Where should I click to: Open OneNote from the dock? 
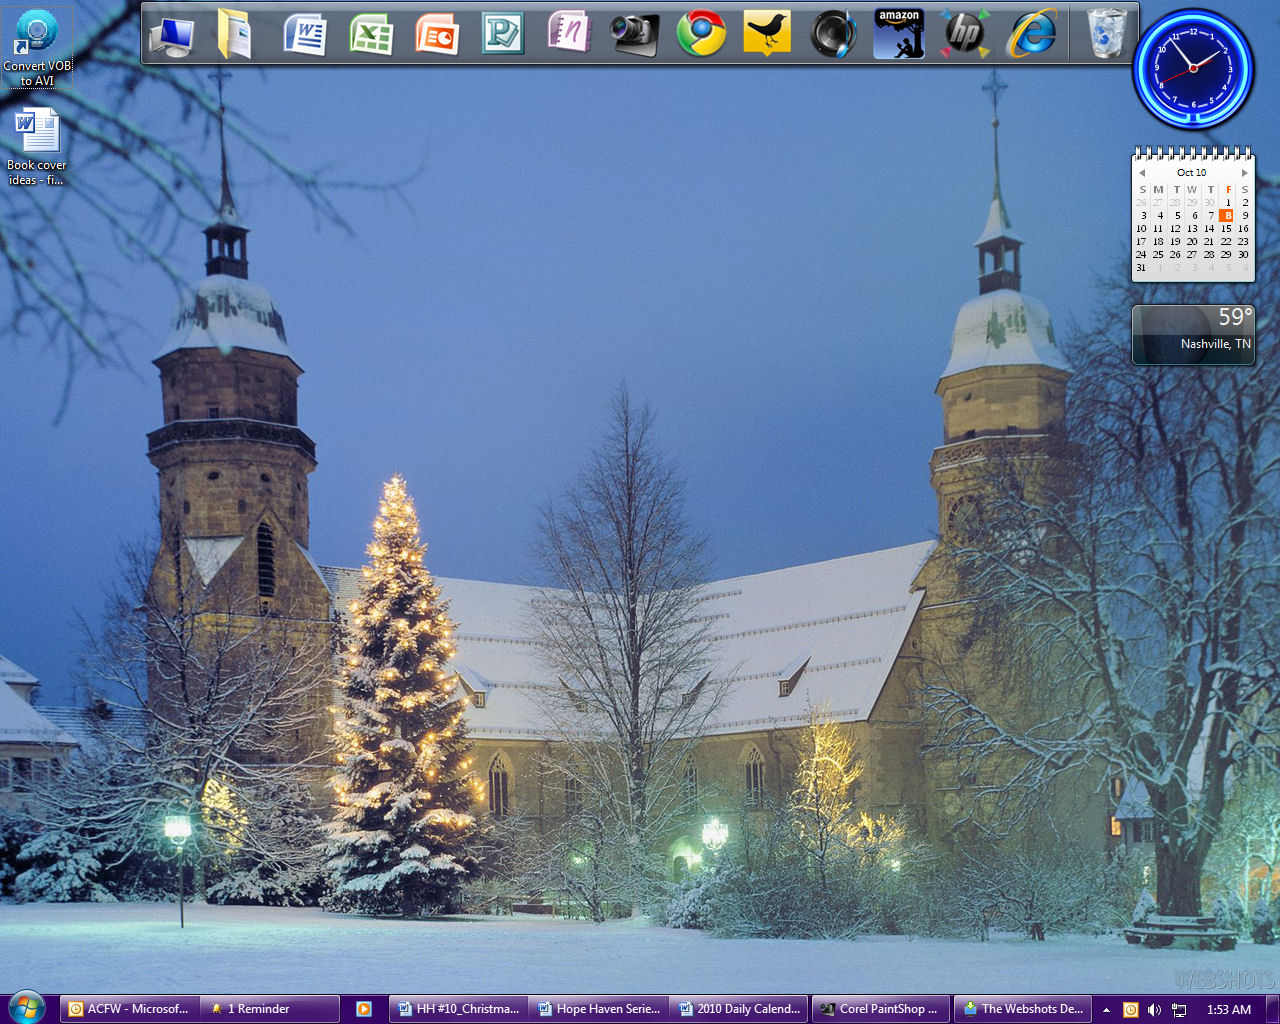[569, 34]
